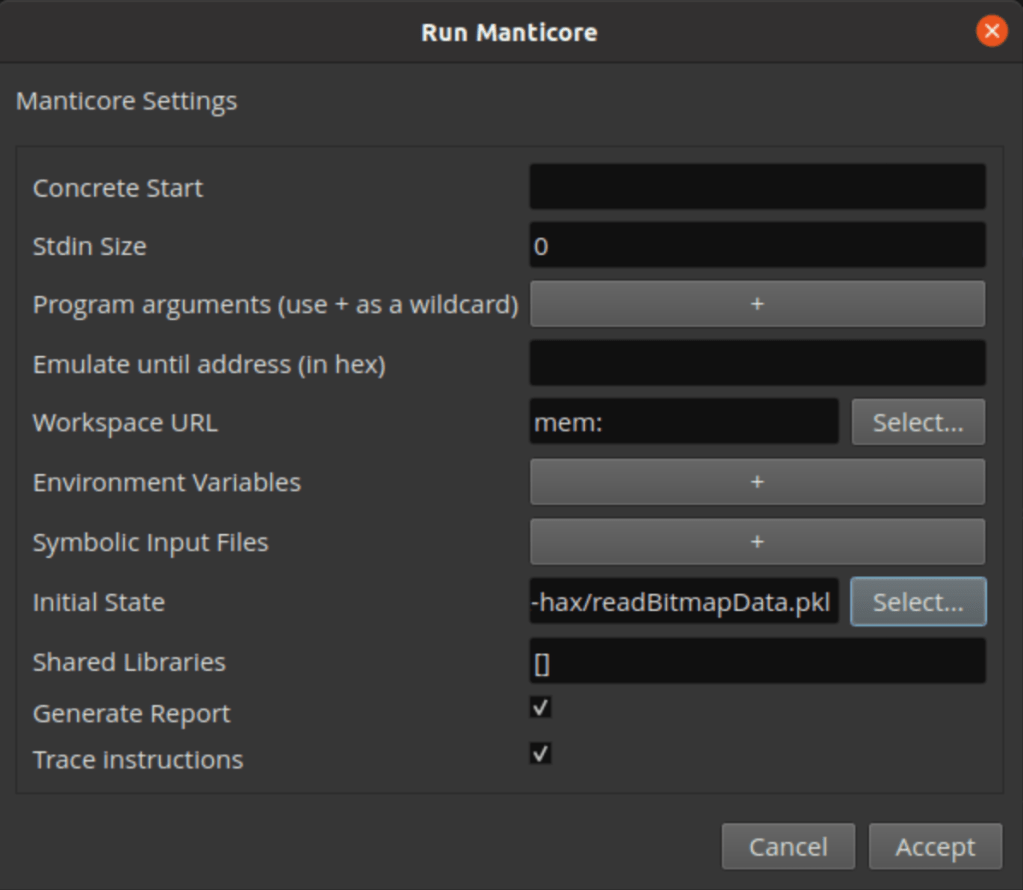Disable the Trace instructions checkbox
The image size is (1023, 890).
541,754
